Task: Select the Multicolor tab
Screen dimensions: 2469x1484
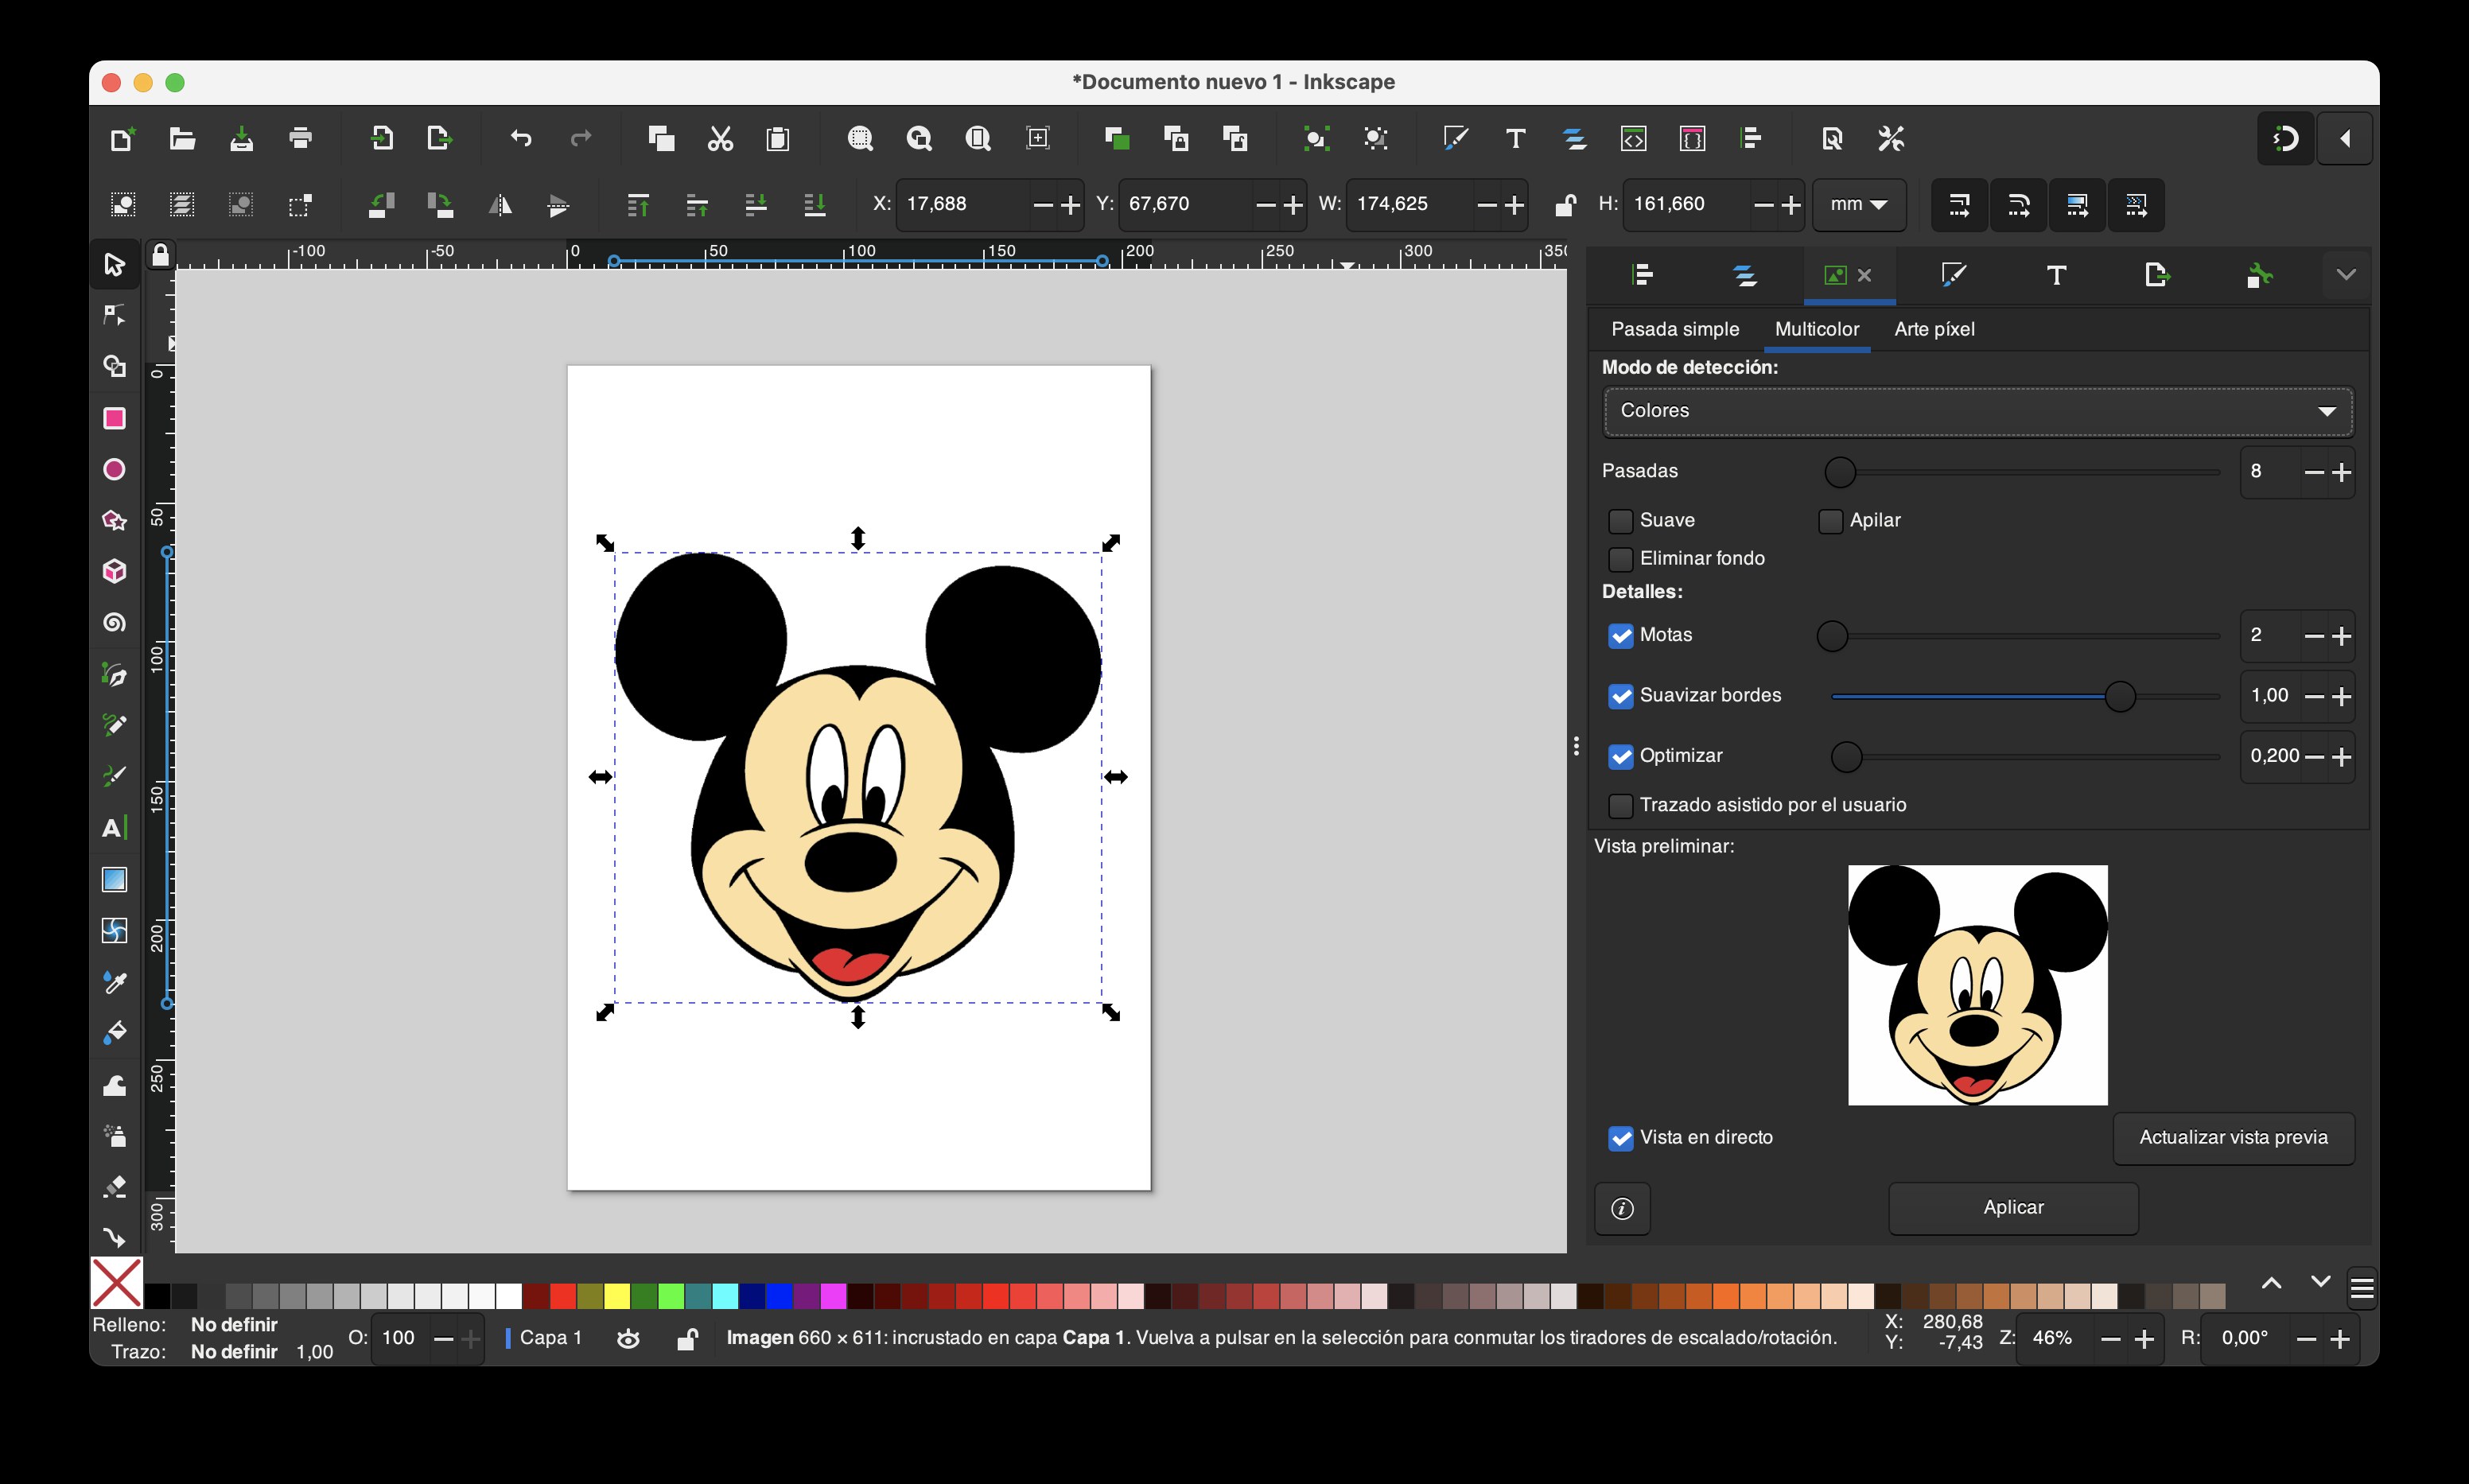Action: [1817, 329]
